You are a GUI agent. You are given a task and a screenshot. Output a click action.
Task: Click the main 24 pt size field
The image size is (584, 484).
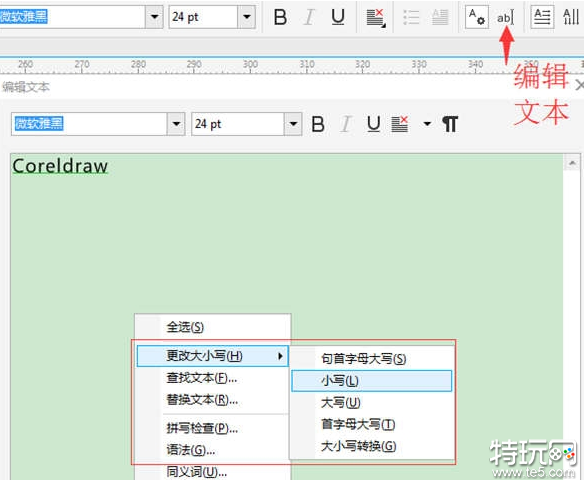tap(203, 17)
